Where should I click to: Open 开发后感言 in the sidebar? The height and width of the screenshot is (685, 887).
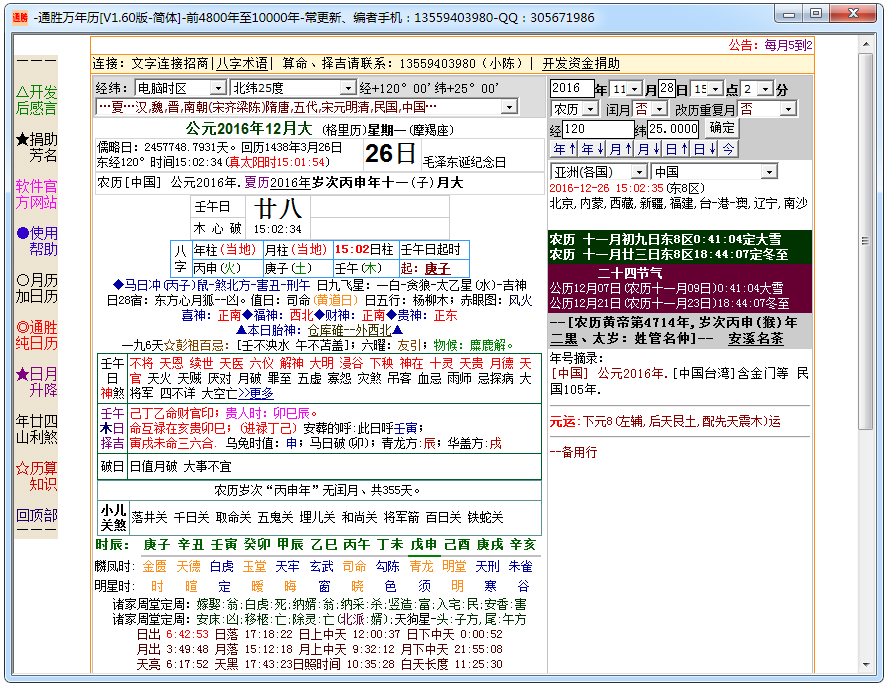tap(37, 100)
